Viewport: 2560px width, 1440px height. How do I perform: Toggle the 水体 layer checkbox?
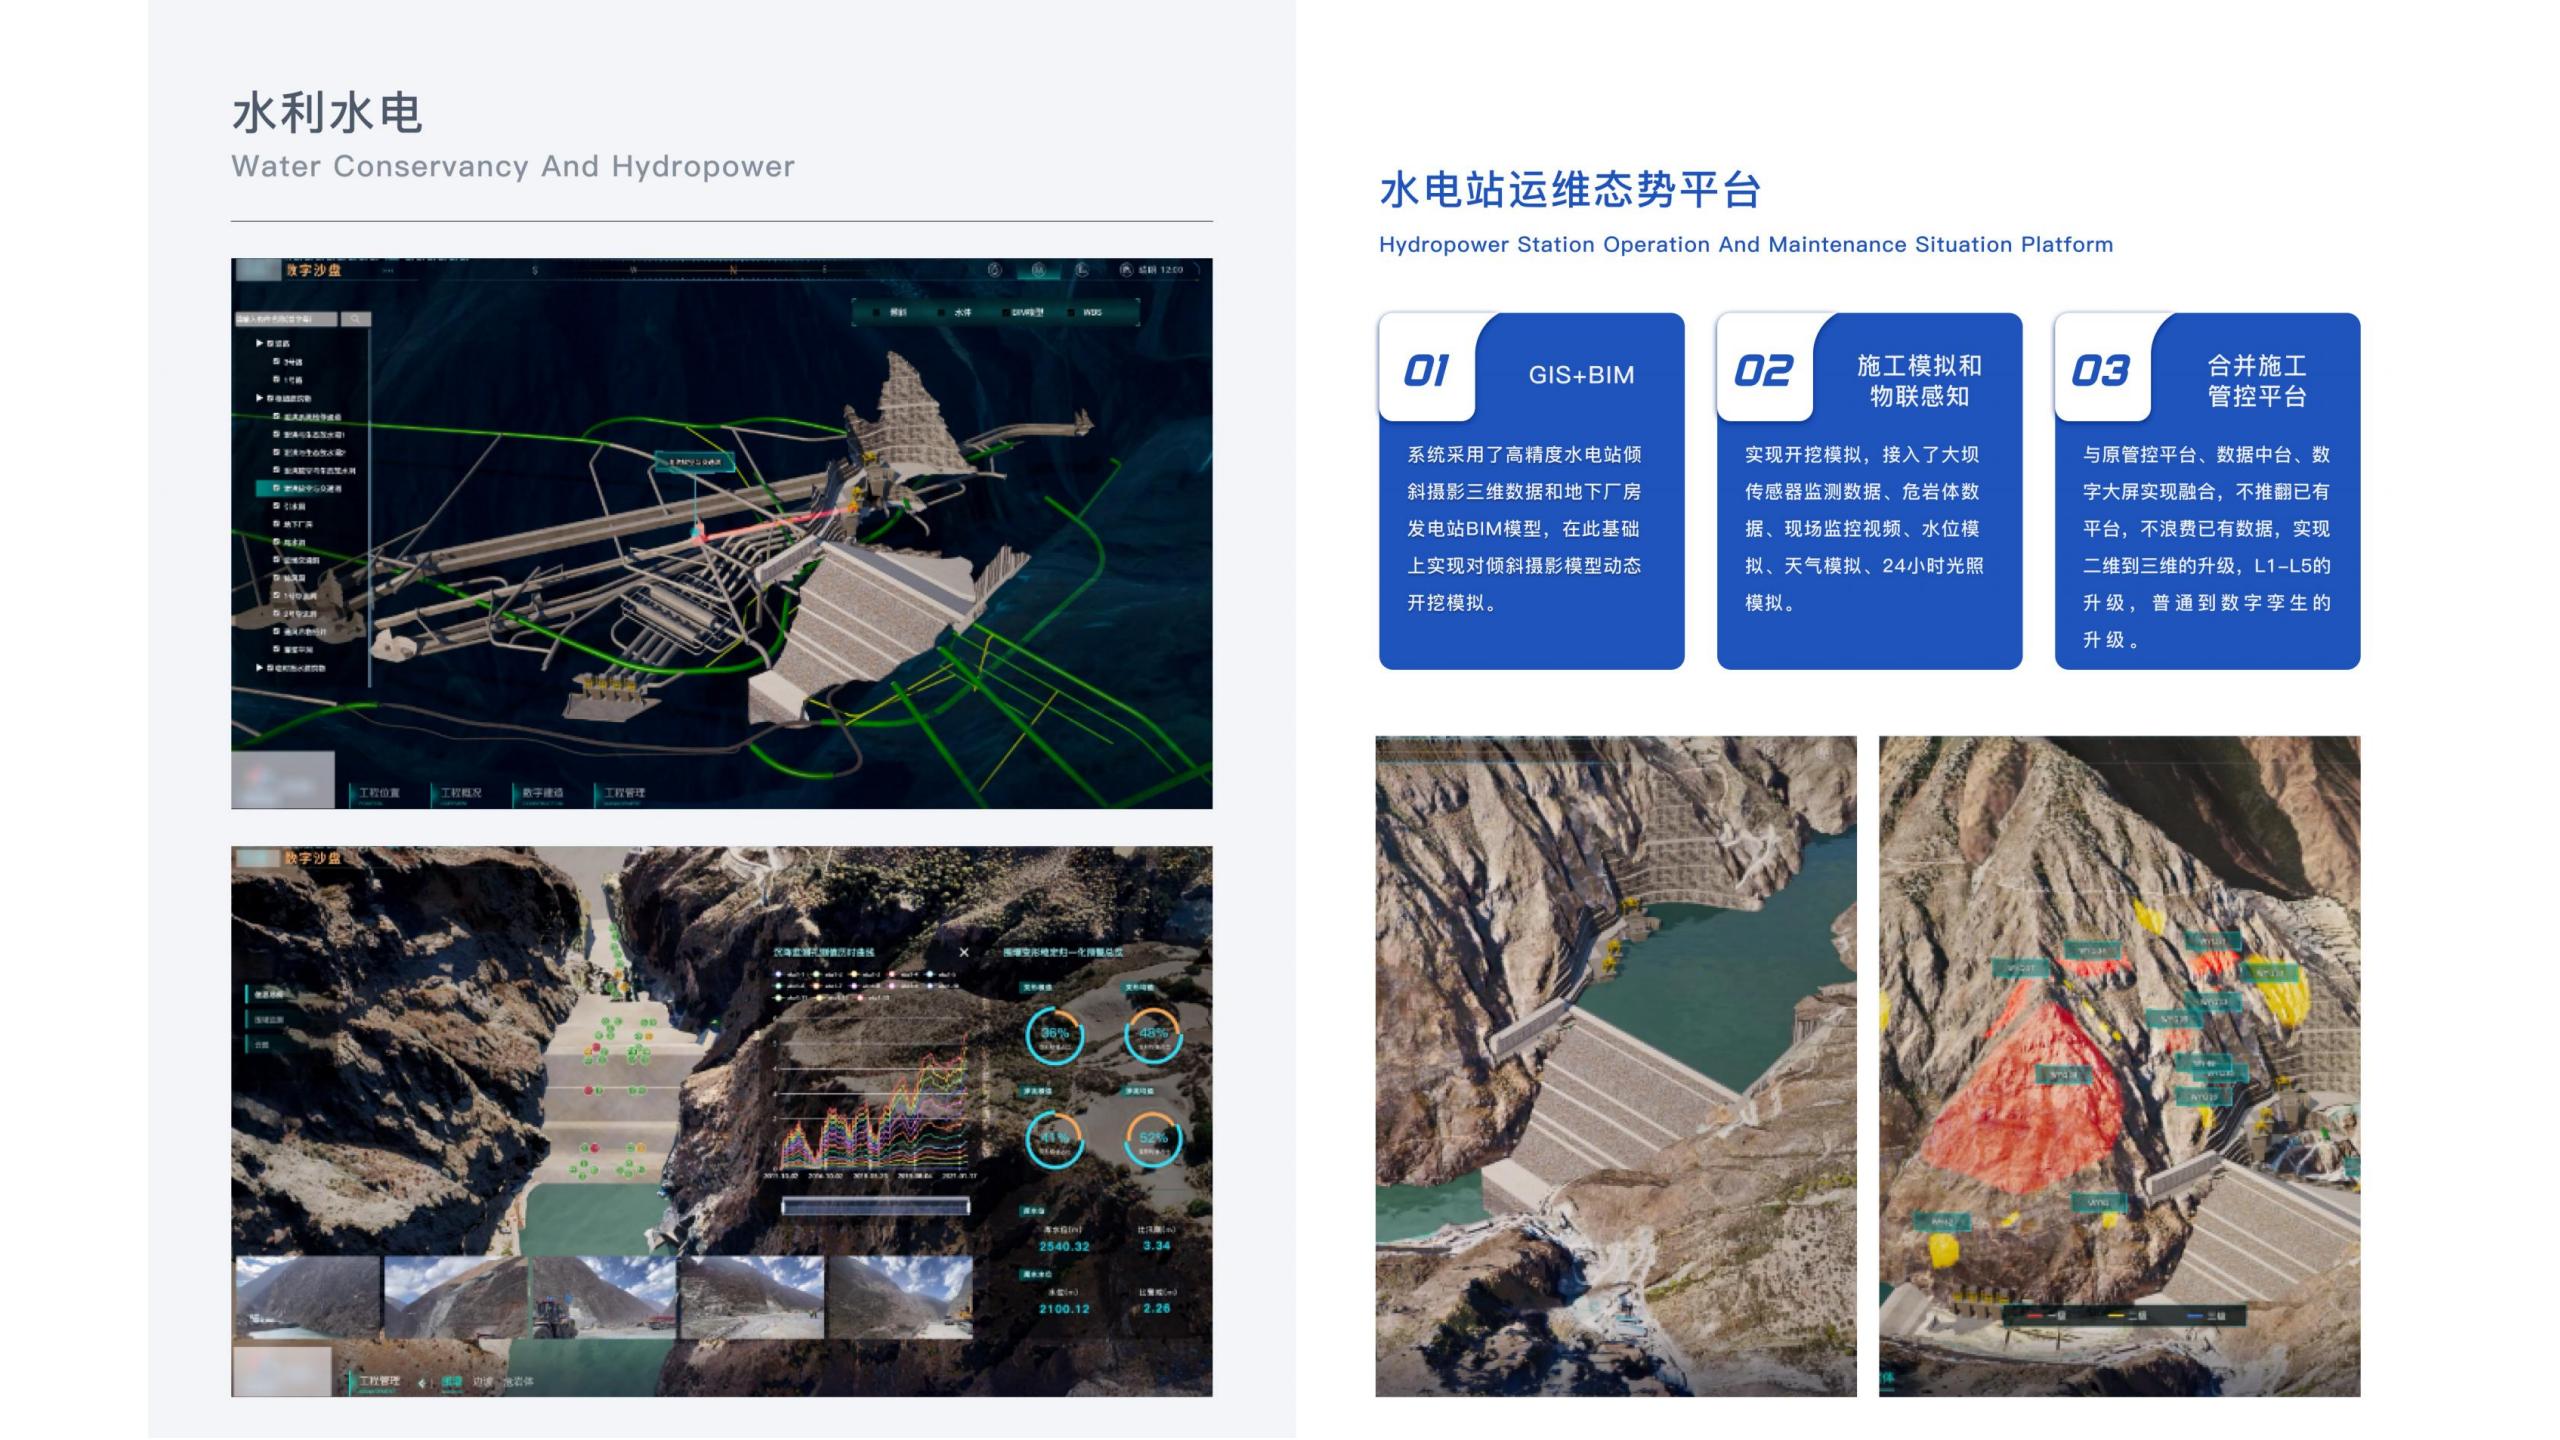942,313
